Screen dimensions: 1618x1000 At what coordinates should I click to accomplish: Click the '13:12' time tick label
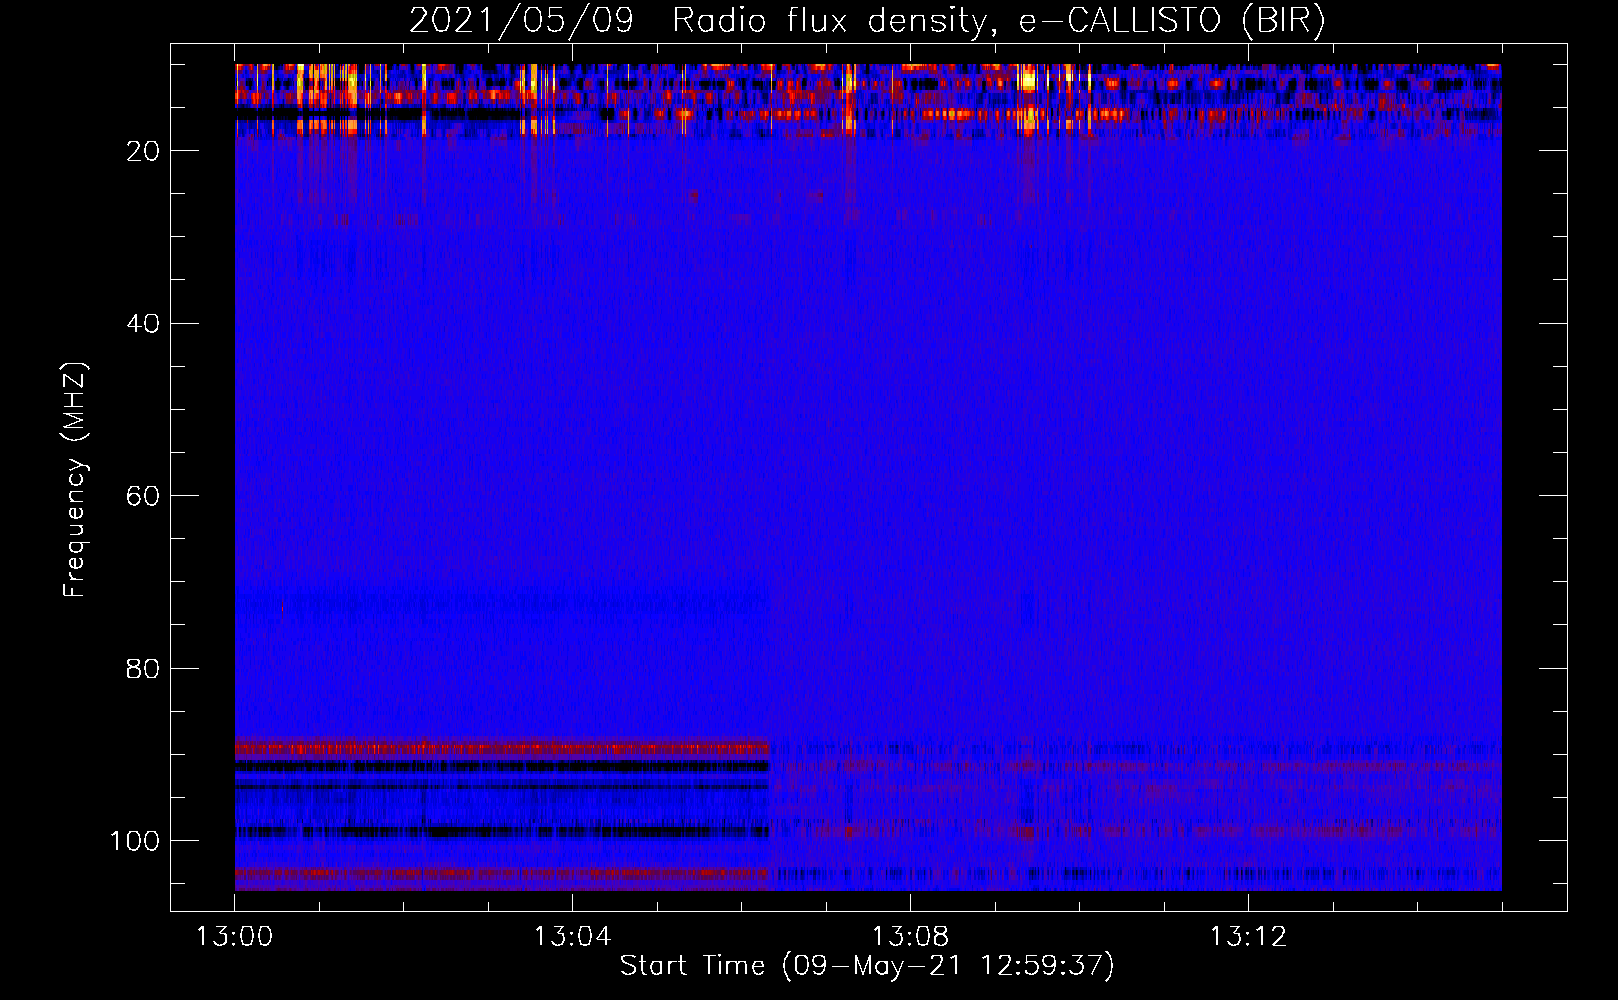tap(1248, 937)
